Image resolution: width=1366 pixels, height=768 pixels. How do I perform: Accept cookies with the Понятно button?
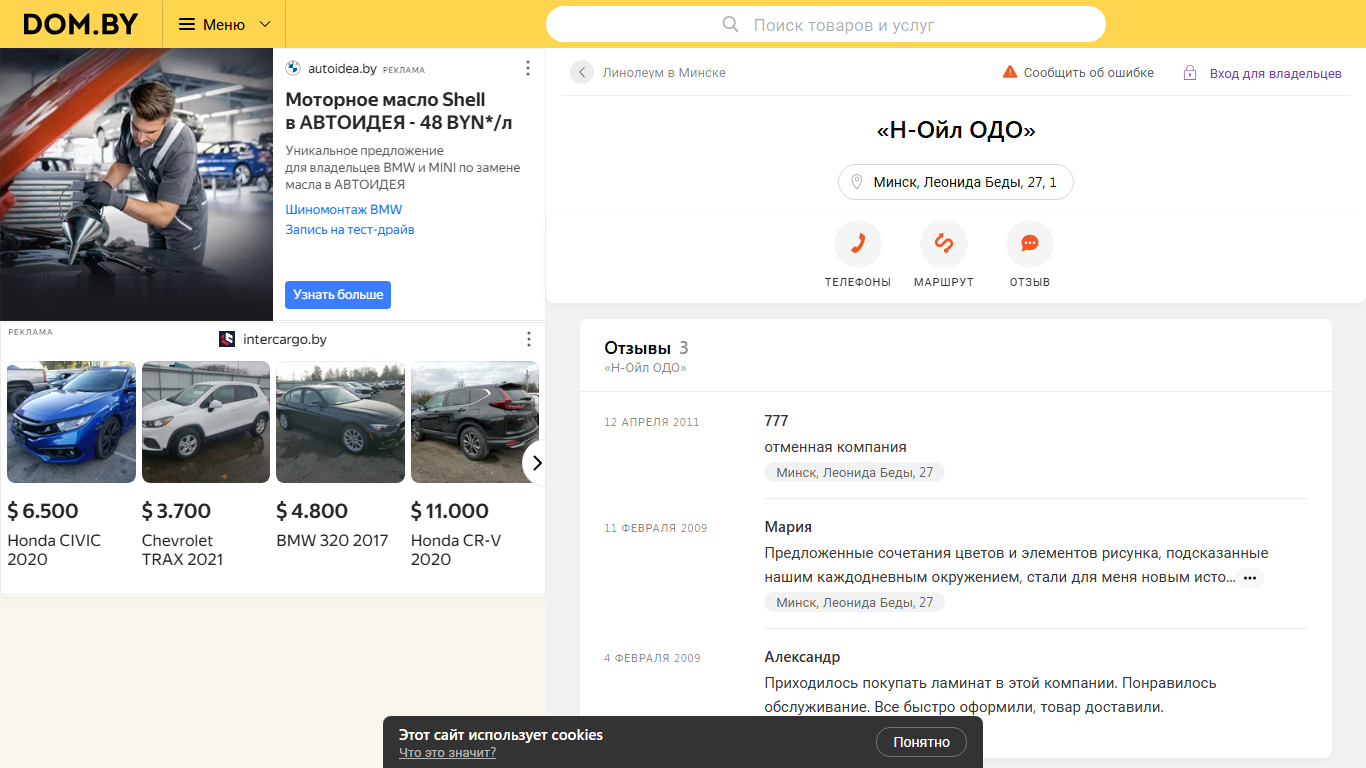921,742
